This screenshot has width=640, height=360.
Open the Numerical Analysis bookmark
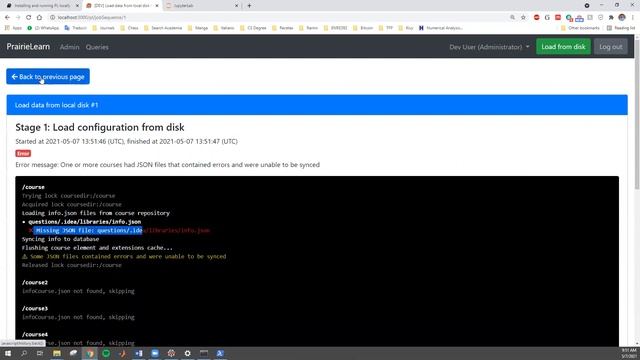pyautogui.click(x=441, y=28)
